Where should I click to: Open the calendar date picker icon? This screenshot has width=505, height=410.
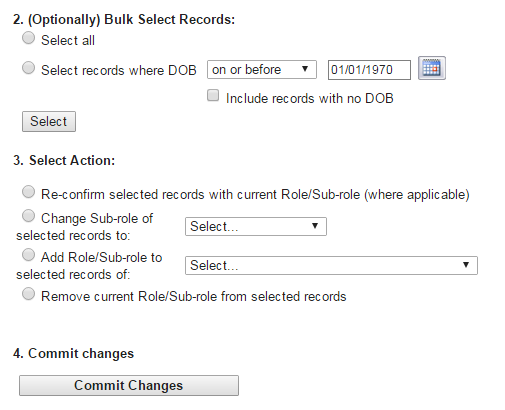(x=432, y=68)
